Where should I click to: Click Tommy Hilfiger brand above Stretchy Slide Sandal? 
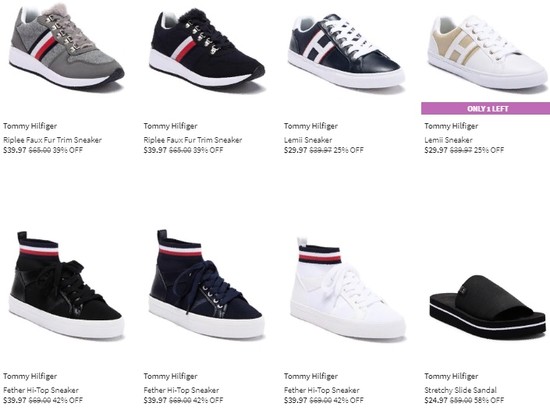point(451,376)
